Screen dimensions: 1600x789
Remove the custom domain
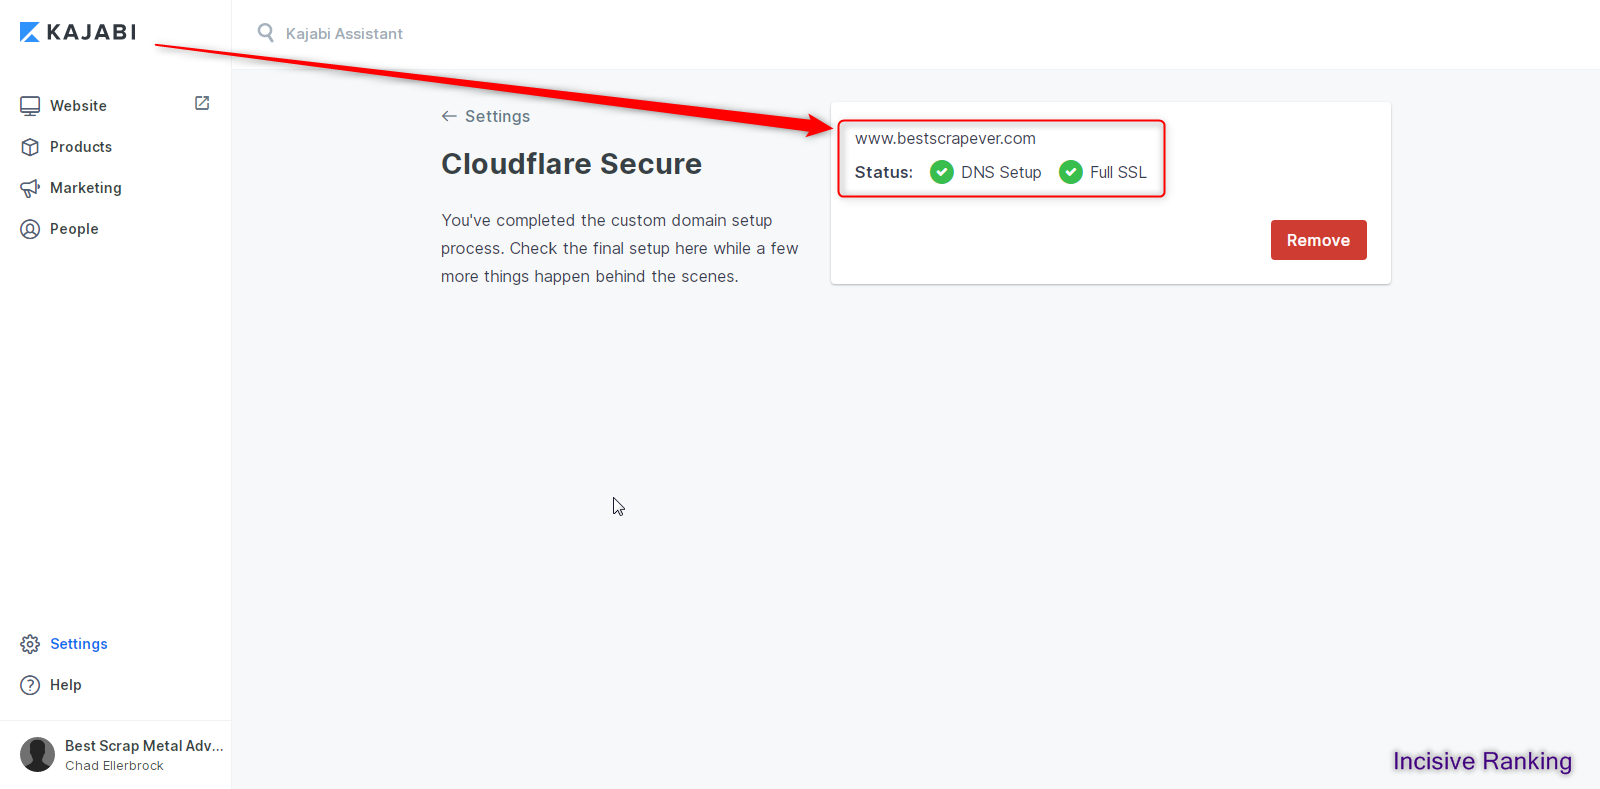click(x=1318, y=240)
